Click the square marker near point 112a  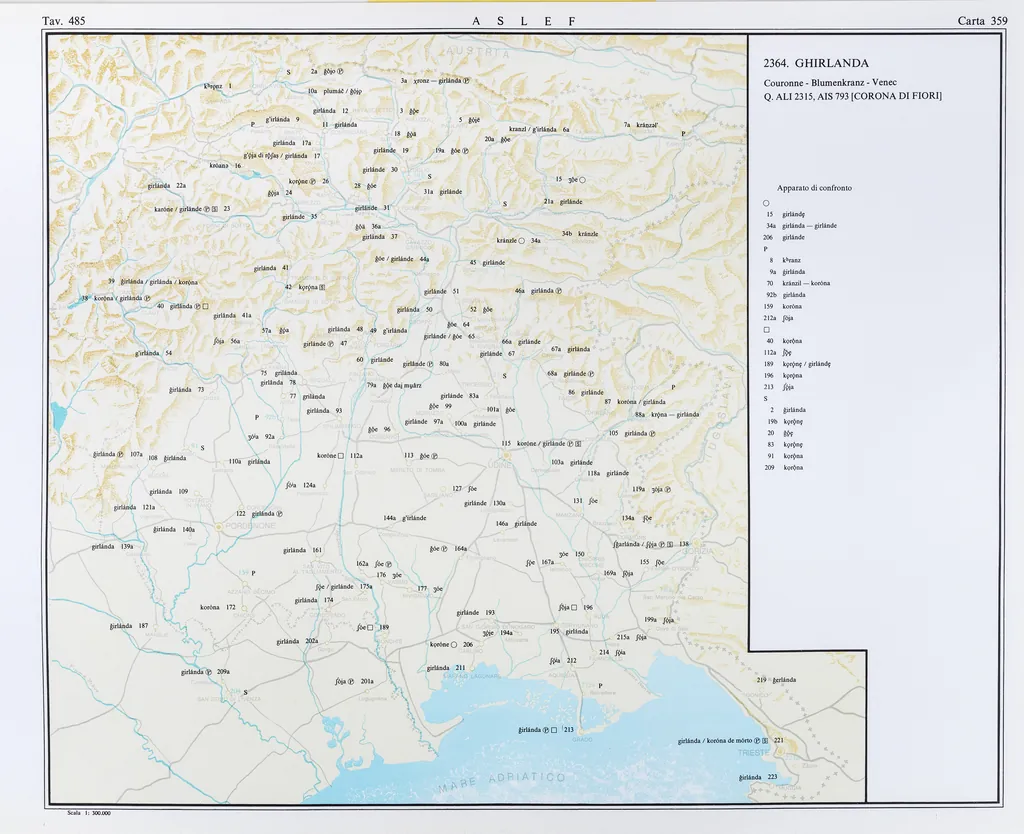coord(341,456)
